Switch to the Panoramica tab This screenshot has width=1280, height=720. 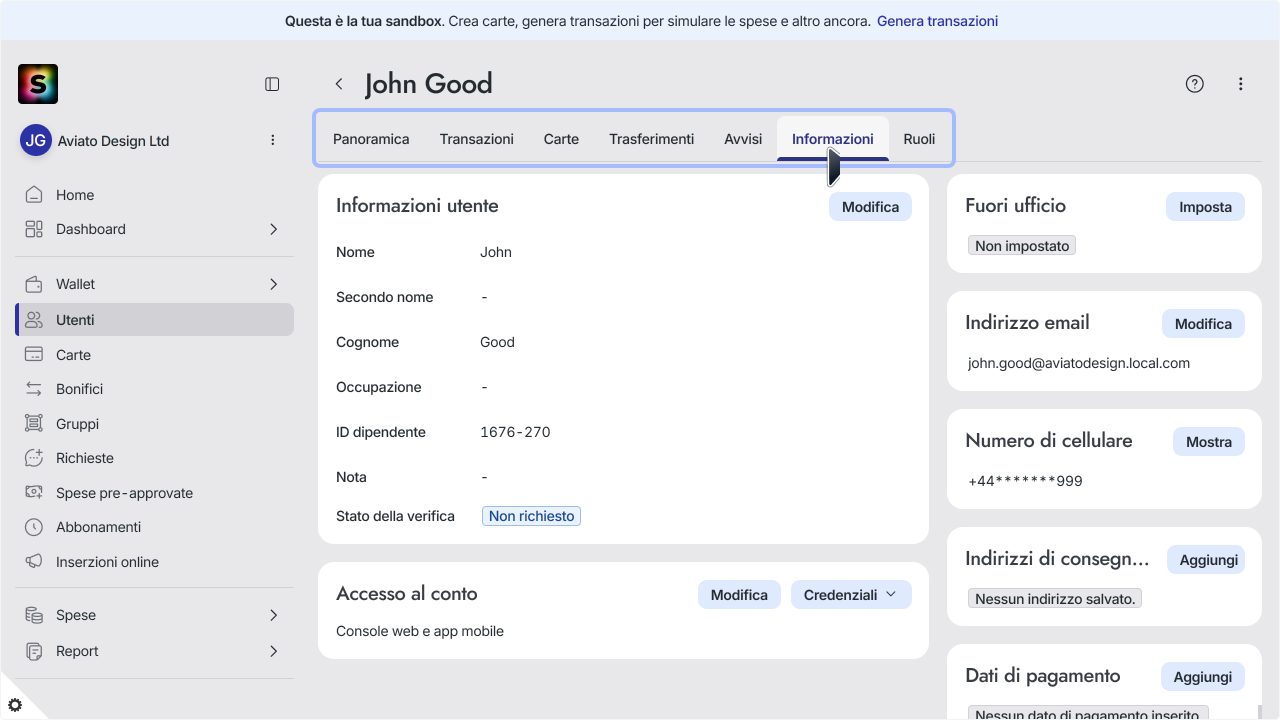coord(371,139)
